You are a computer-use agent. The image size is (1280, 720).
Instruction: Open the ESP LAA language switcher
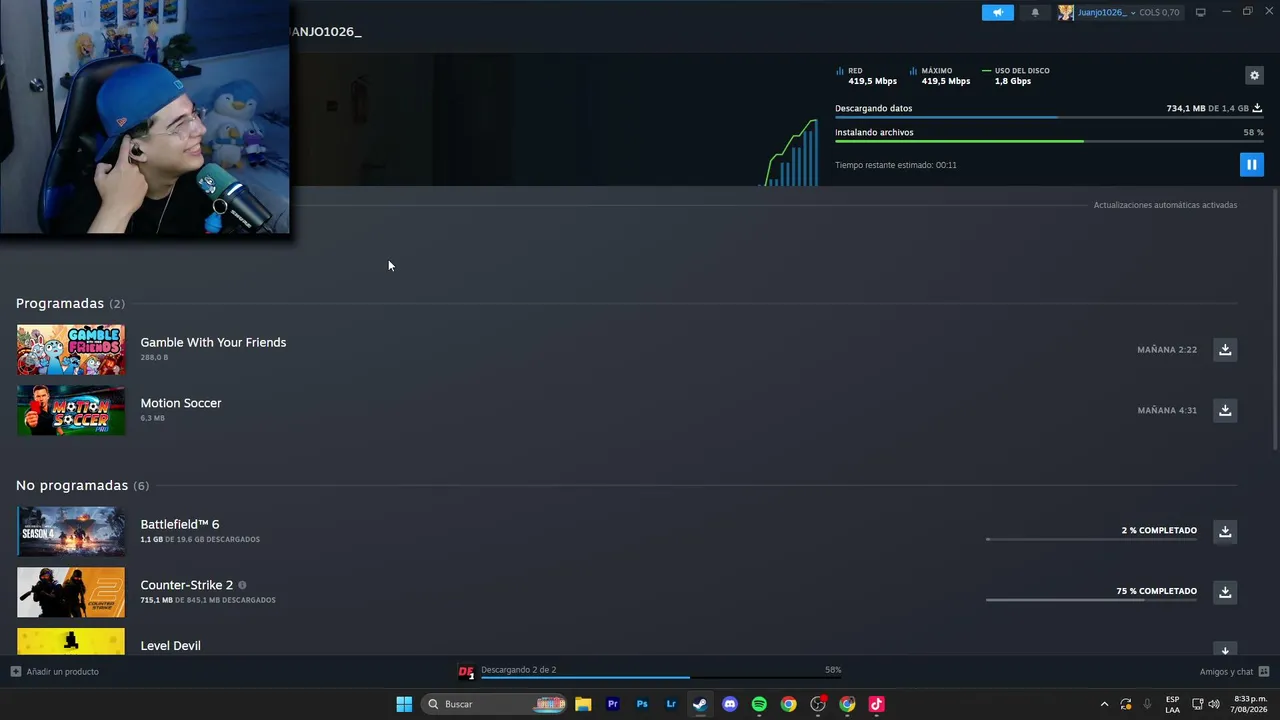coord(1172,704)
